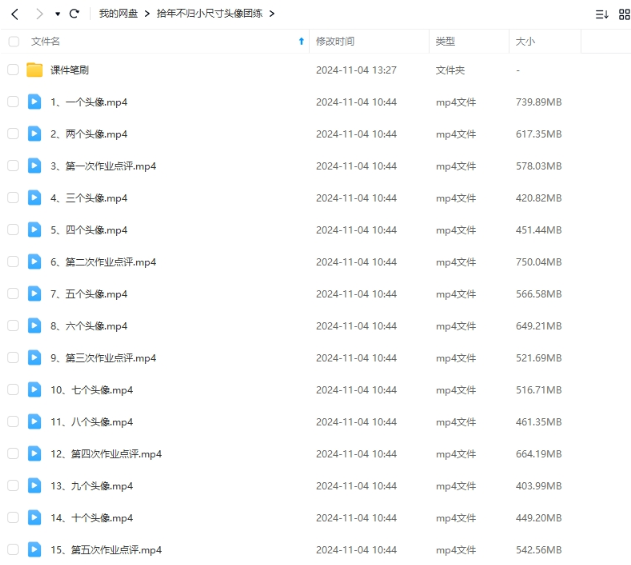
Task: Click video icon of 2、两个头像.mp4
Action: coord(34,134)
